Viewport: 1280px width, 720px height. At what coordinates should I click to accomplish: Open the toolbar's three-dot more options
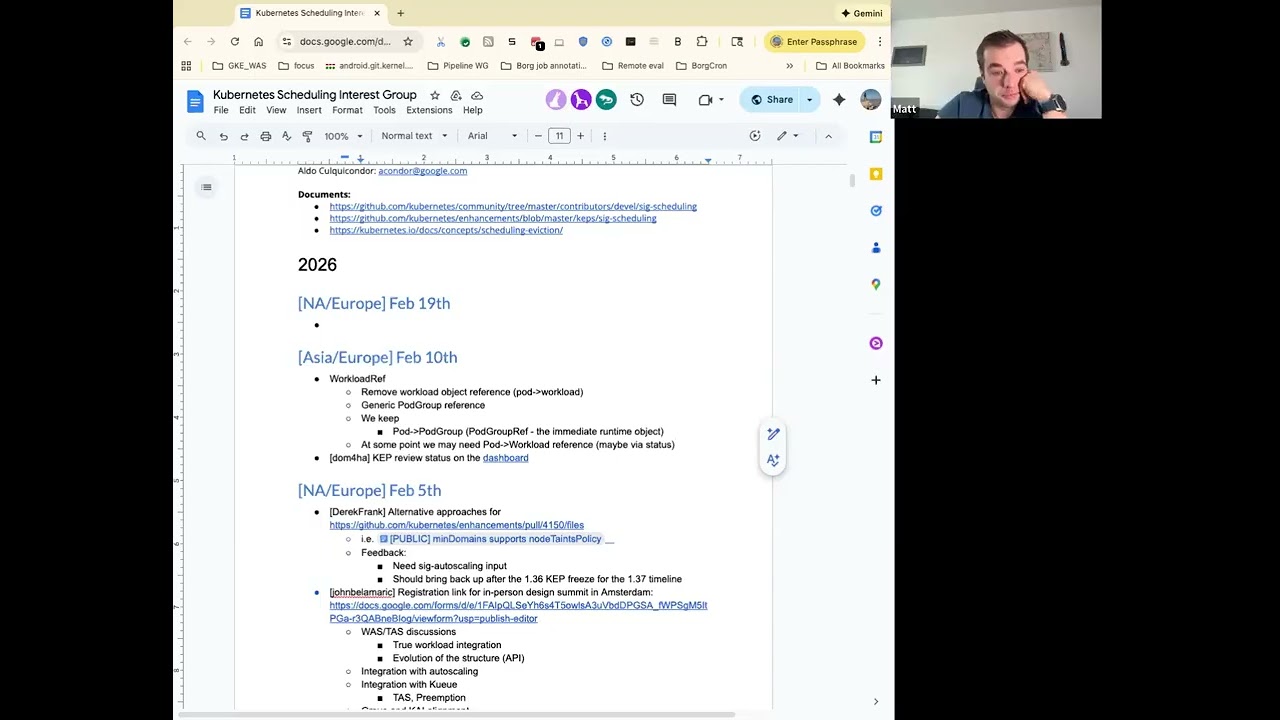click(x=604, y=136)
